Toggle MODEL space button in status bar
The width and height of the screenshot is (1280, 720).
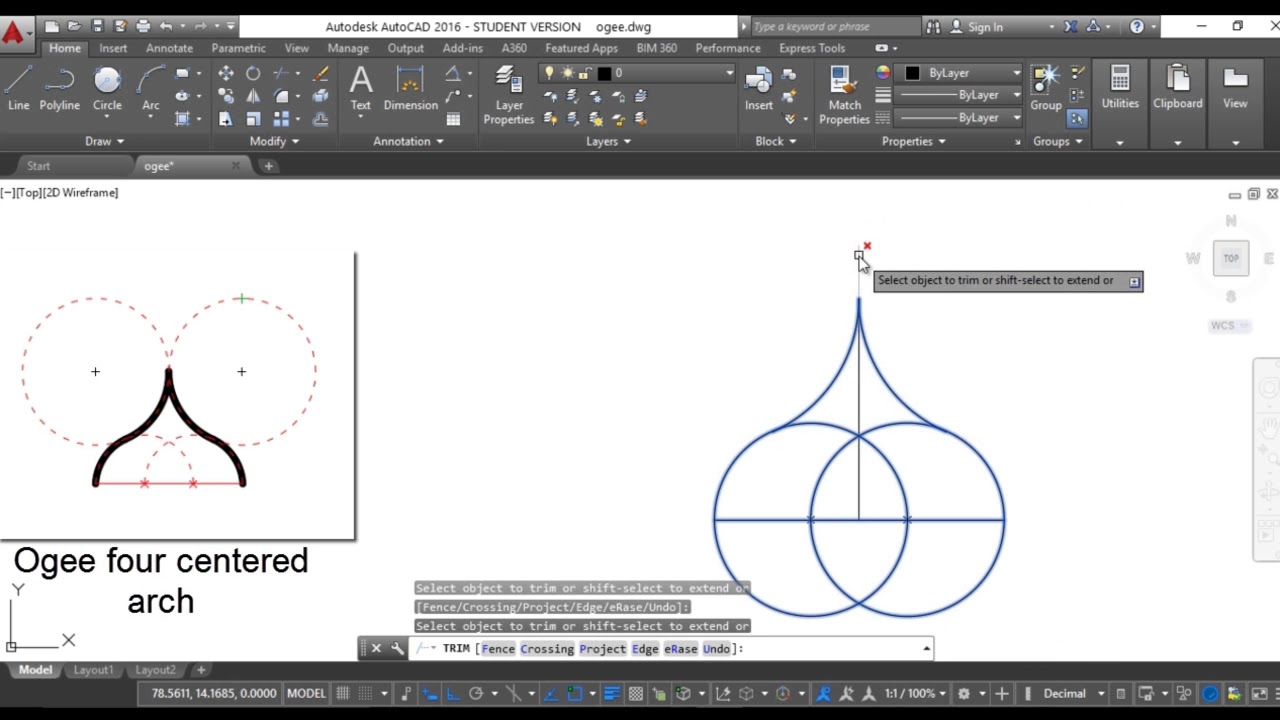click(x=306, y=693)
